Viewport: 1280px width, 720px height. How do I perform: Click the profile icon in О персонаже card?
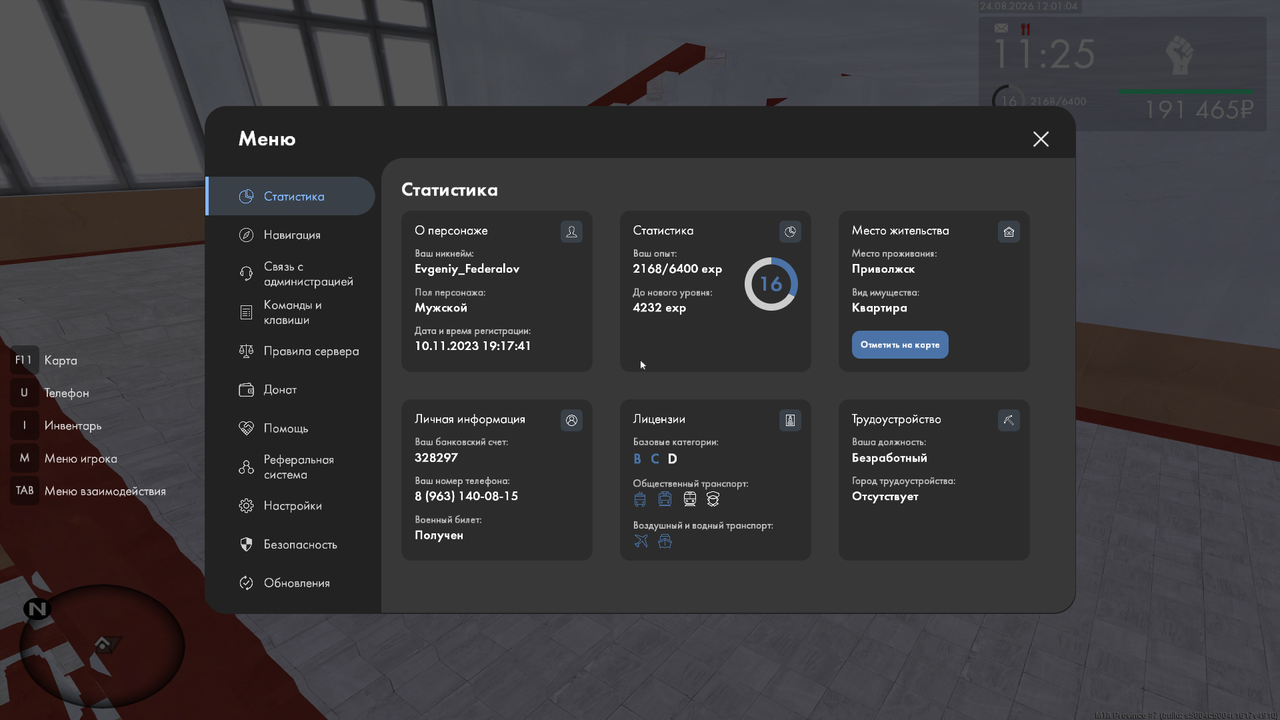[x=571, y=232]
